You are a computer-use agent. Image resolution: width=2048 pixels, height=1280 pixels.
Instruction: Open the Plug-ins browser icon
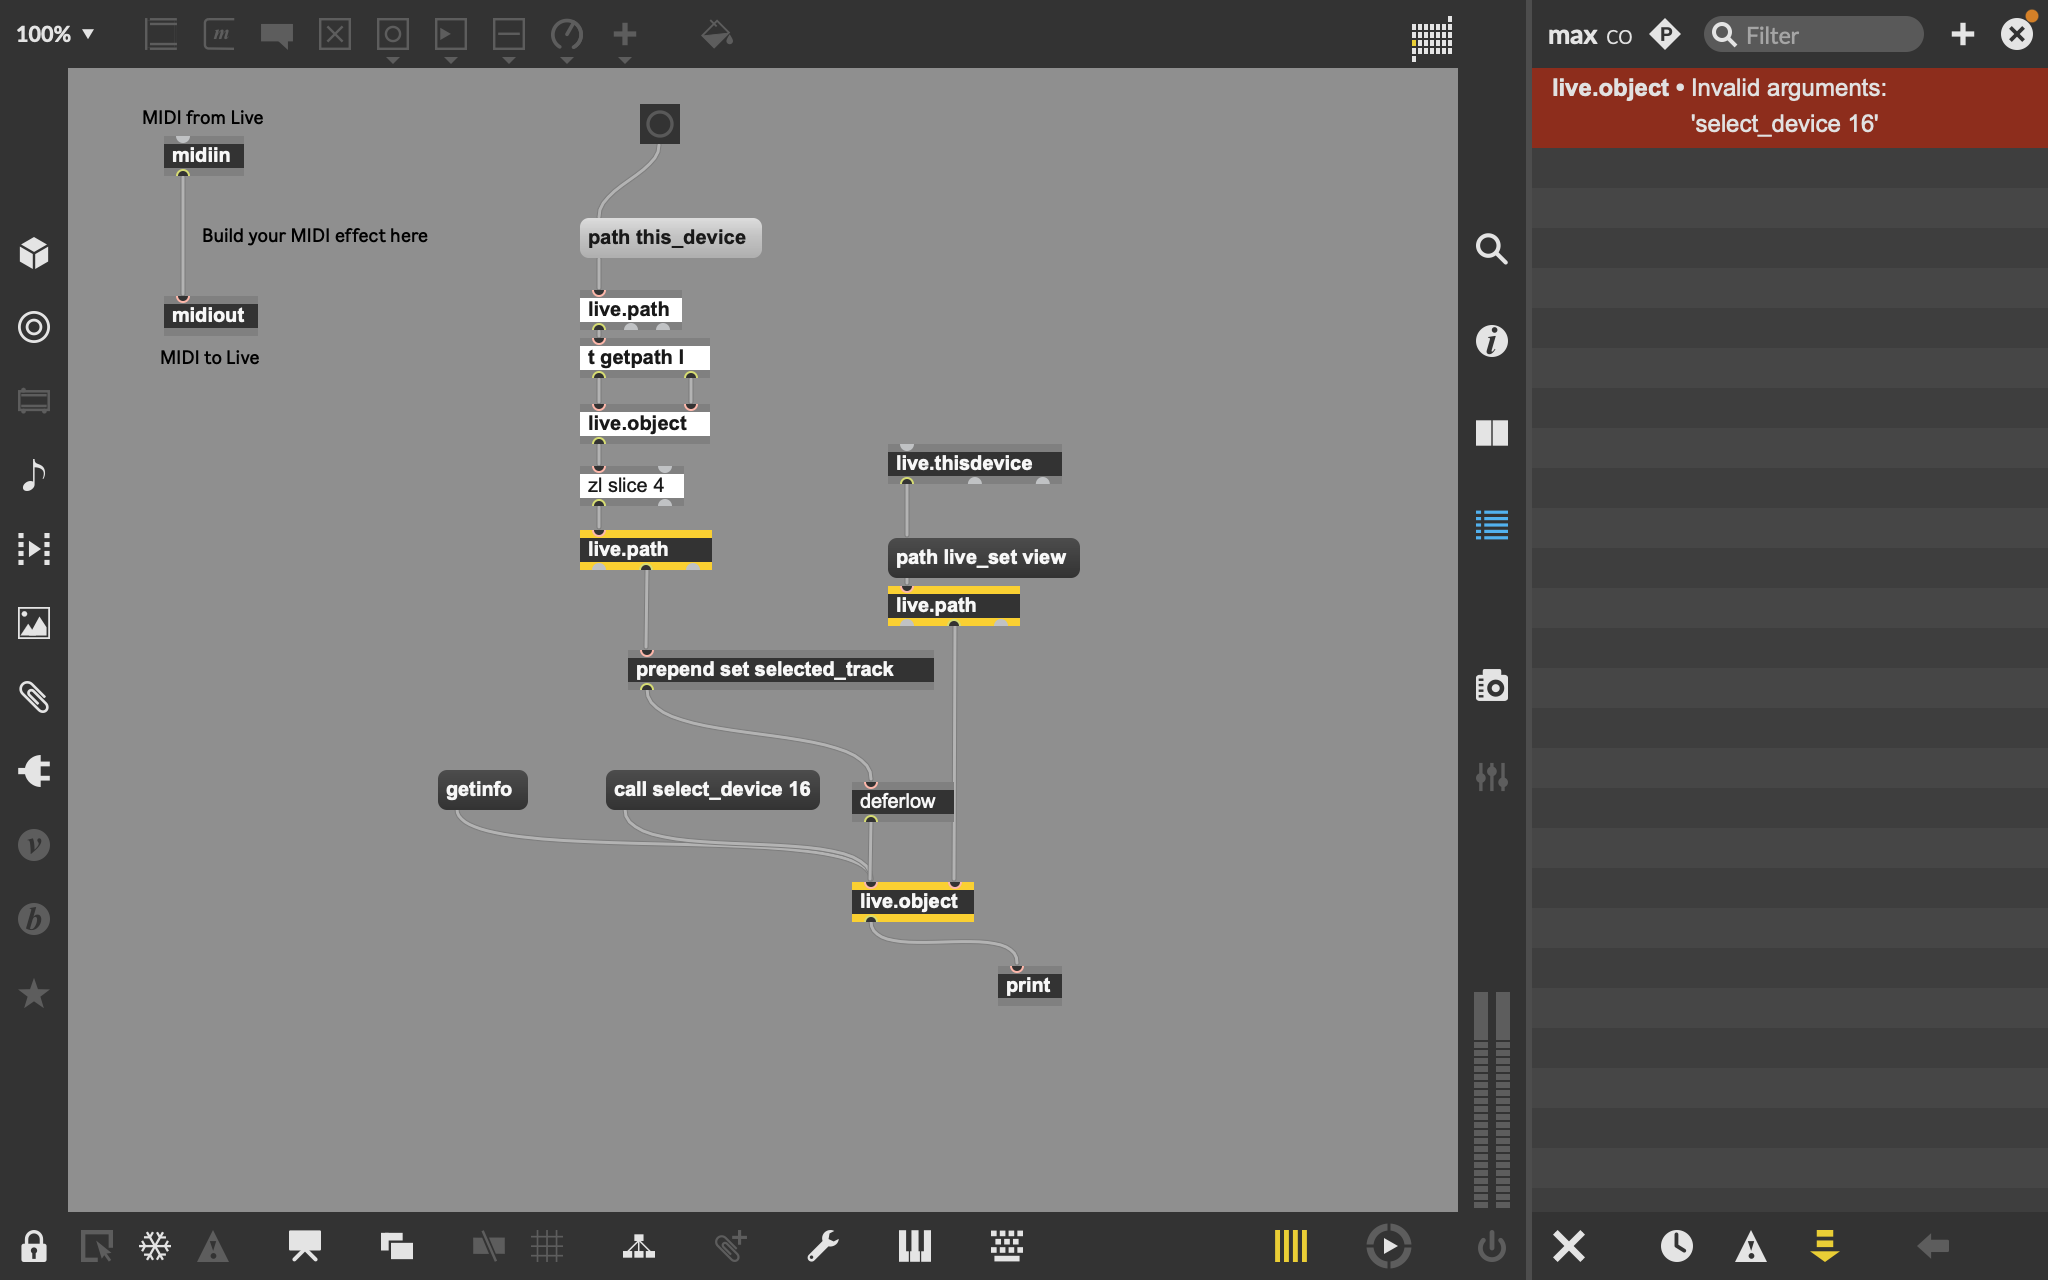[34, 771]
